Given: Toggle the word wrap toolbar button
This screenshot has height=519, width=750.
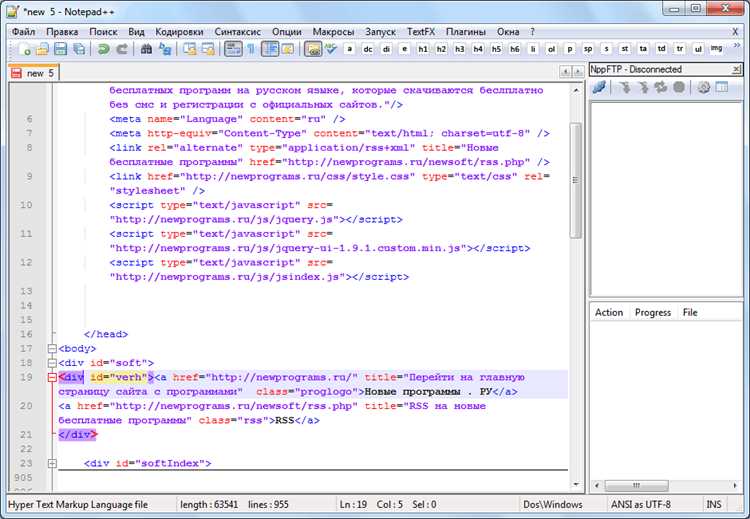Looking at the screenshot, I should click(x=233, y=49).
